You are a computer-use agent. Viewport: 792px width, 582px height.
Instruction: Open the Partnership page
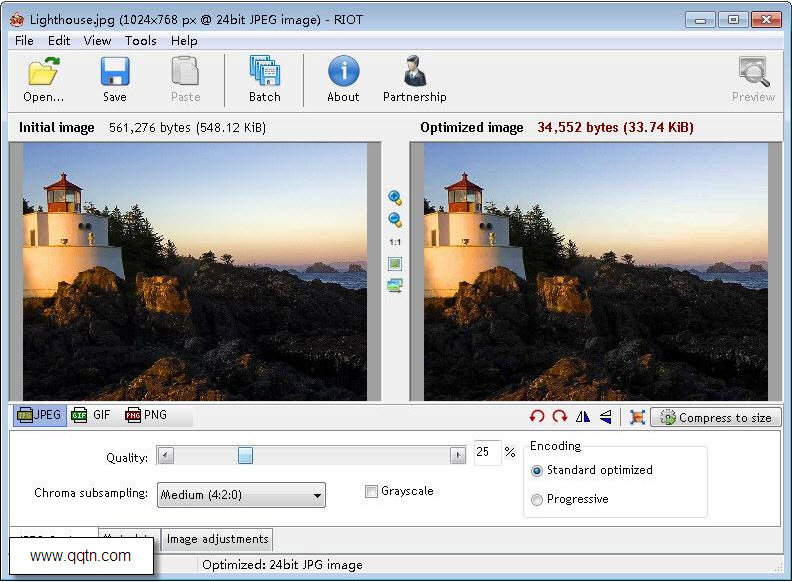[x=415, y=79]
